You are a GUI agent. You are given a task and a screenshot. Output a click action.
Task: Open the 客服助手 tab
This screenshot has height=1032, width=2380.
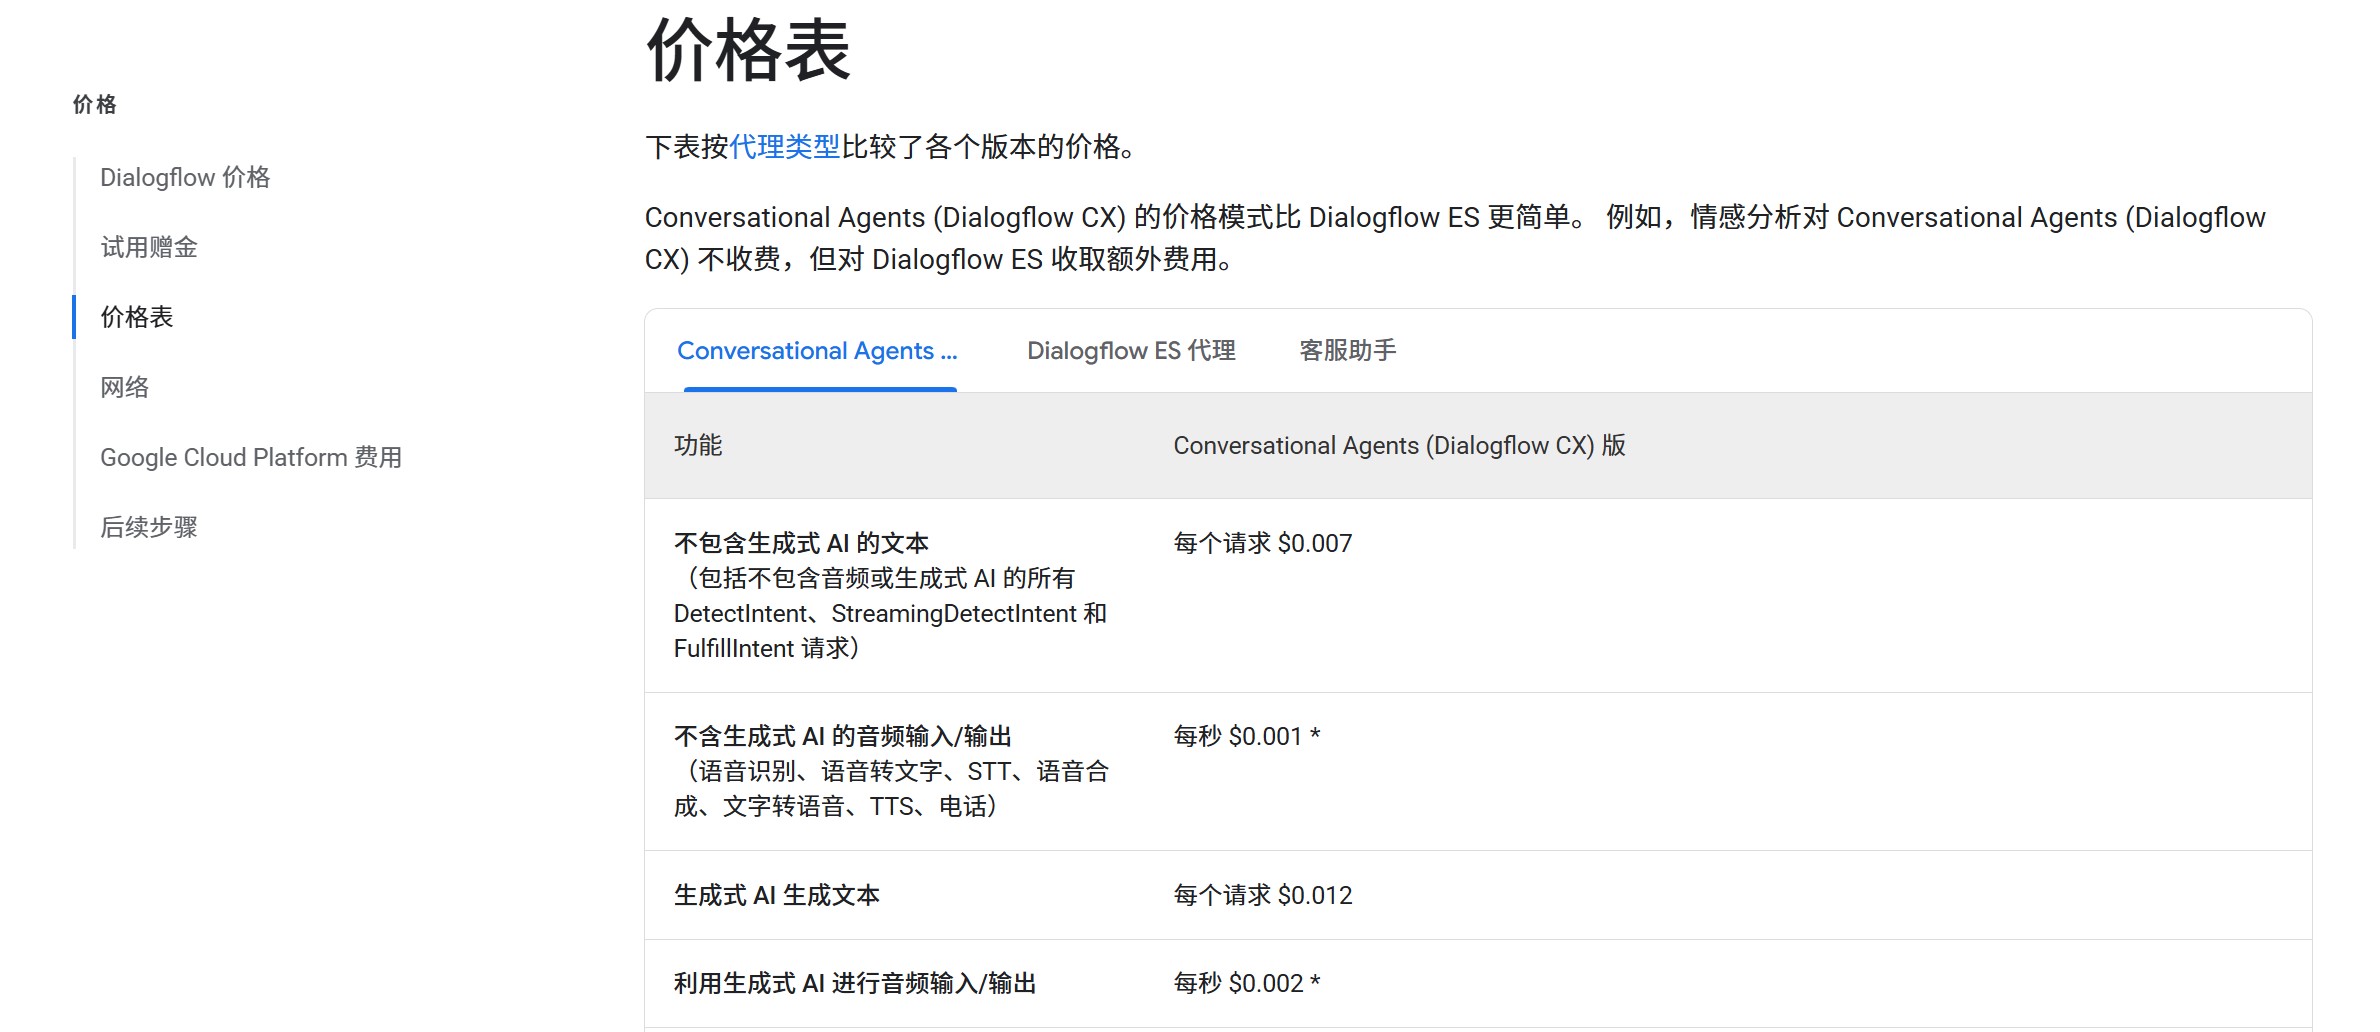click(1347, 351)
